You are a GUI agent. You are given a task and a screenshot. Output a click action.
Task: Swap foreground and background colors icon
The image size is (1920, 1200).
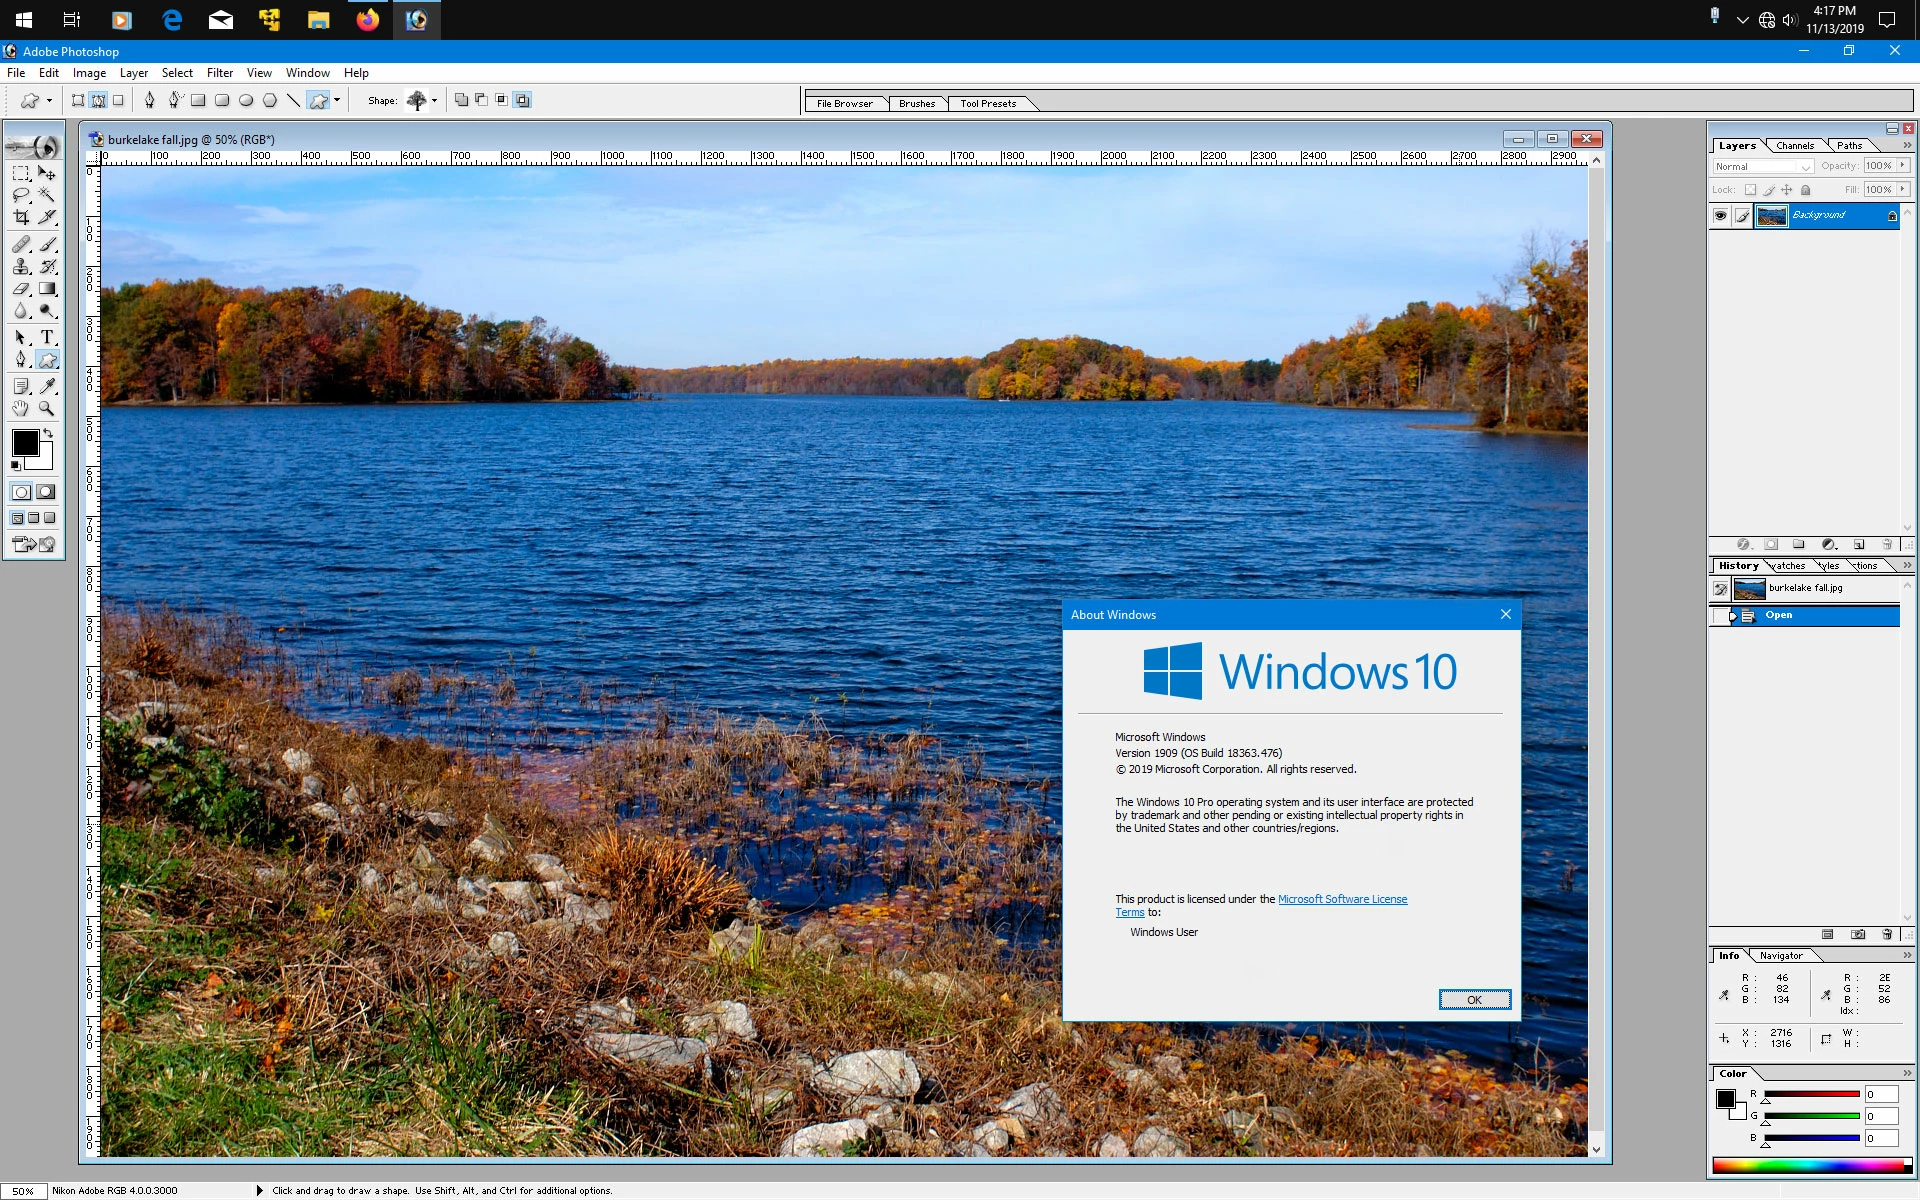(48, 433)
